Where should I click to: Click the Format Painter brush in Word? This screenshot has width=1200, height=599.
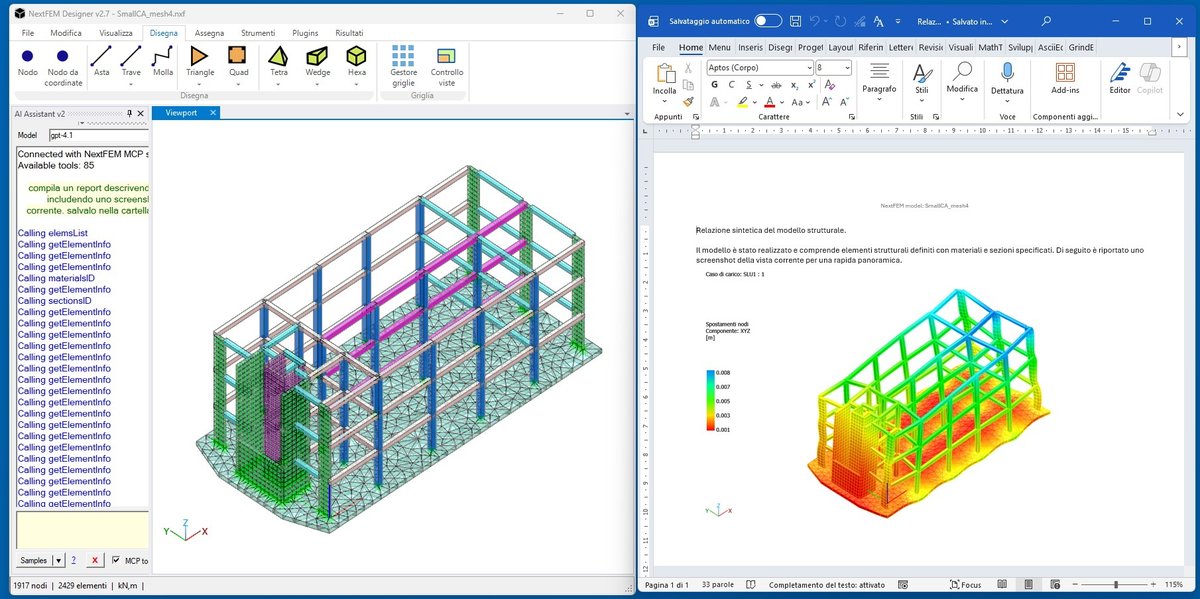pos(688,101)
